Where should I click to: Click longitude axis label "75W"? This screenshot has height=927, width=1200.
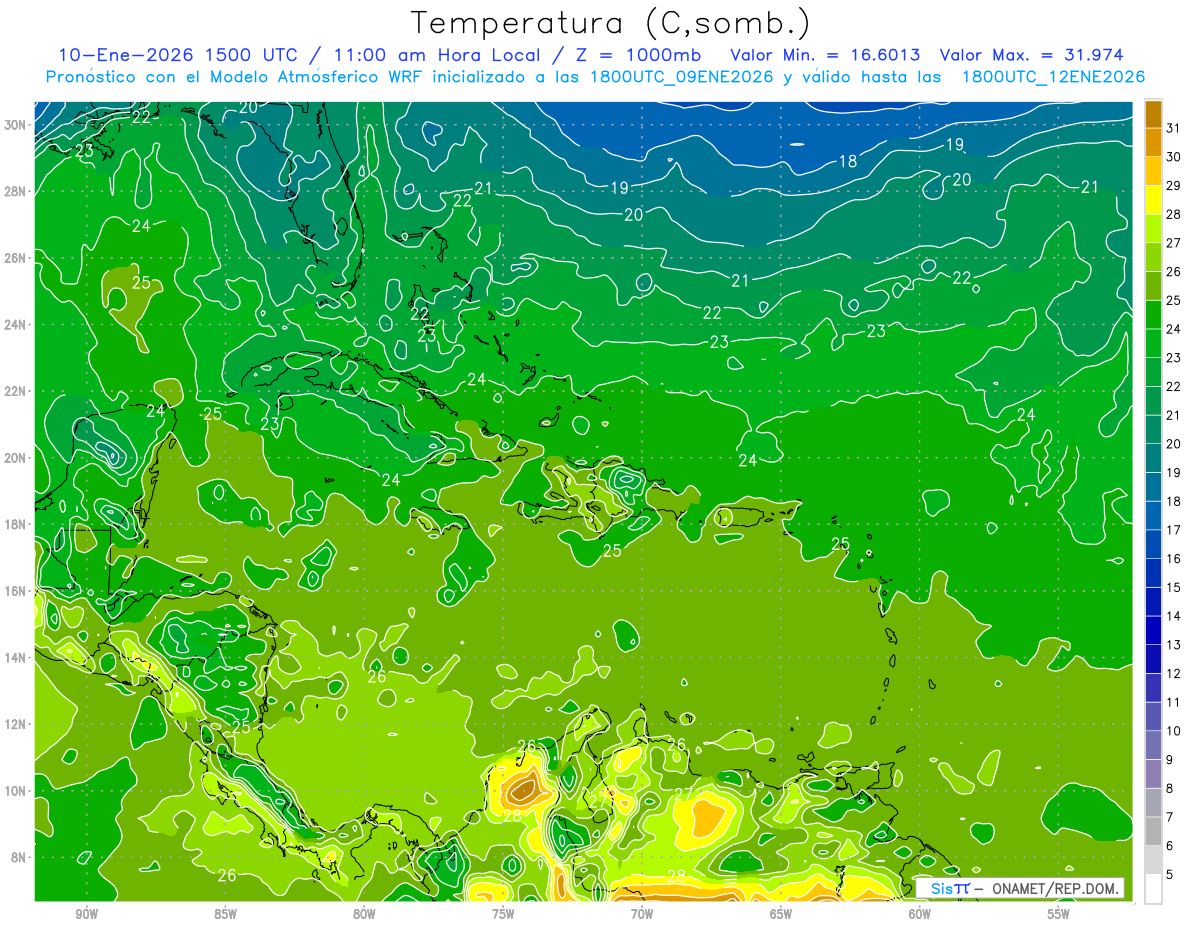pyautogui.click(x=503, y=913)
